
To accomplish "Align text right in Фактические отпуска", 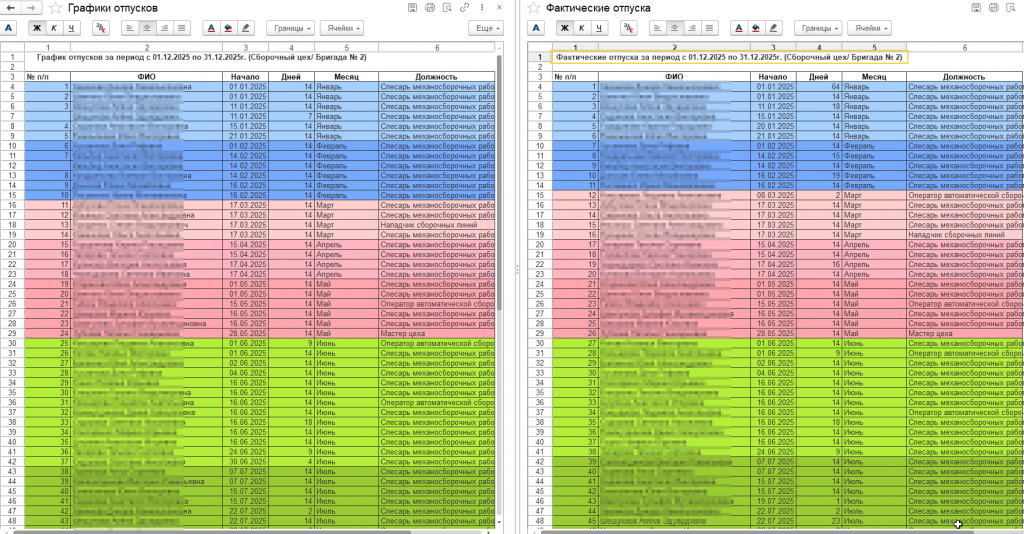I will (692, 28).
